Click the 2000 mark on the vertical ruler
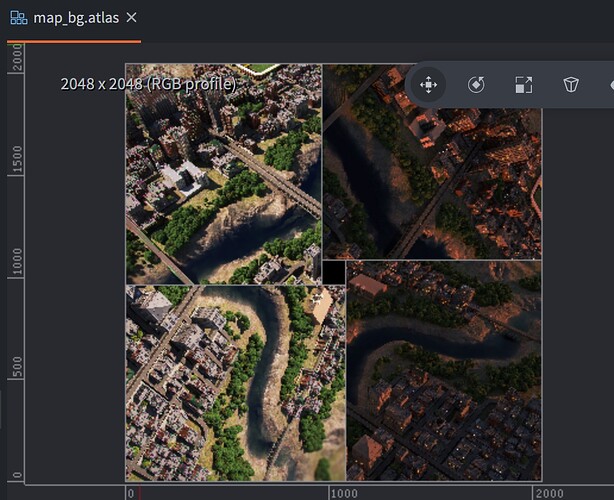The width and height of the screenshot is (614, 500). [17, 59]
